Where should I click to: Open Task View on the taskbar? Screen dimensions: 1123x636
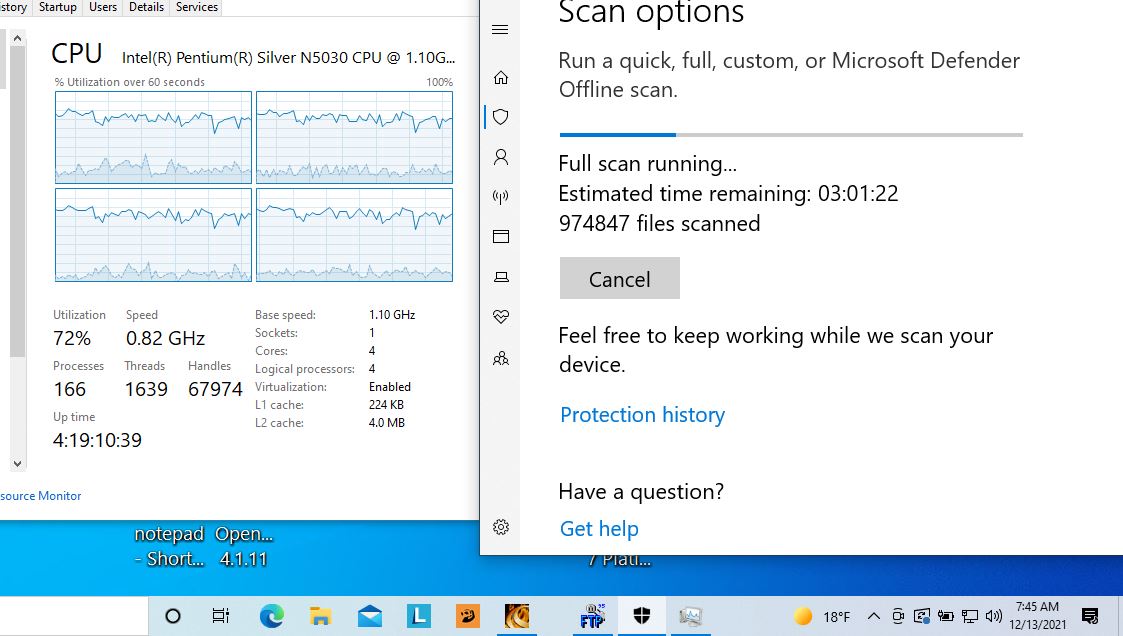221,616
